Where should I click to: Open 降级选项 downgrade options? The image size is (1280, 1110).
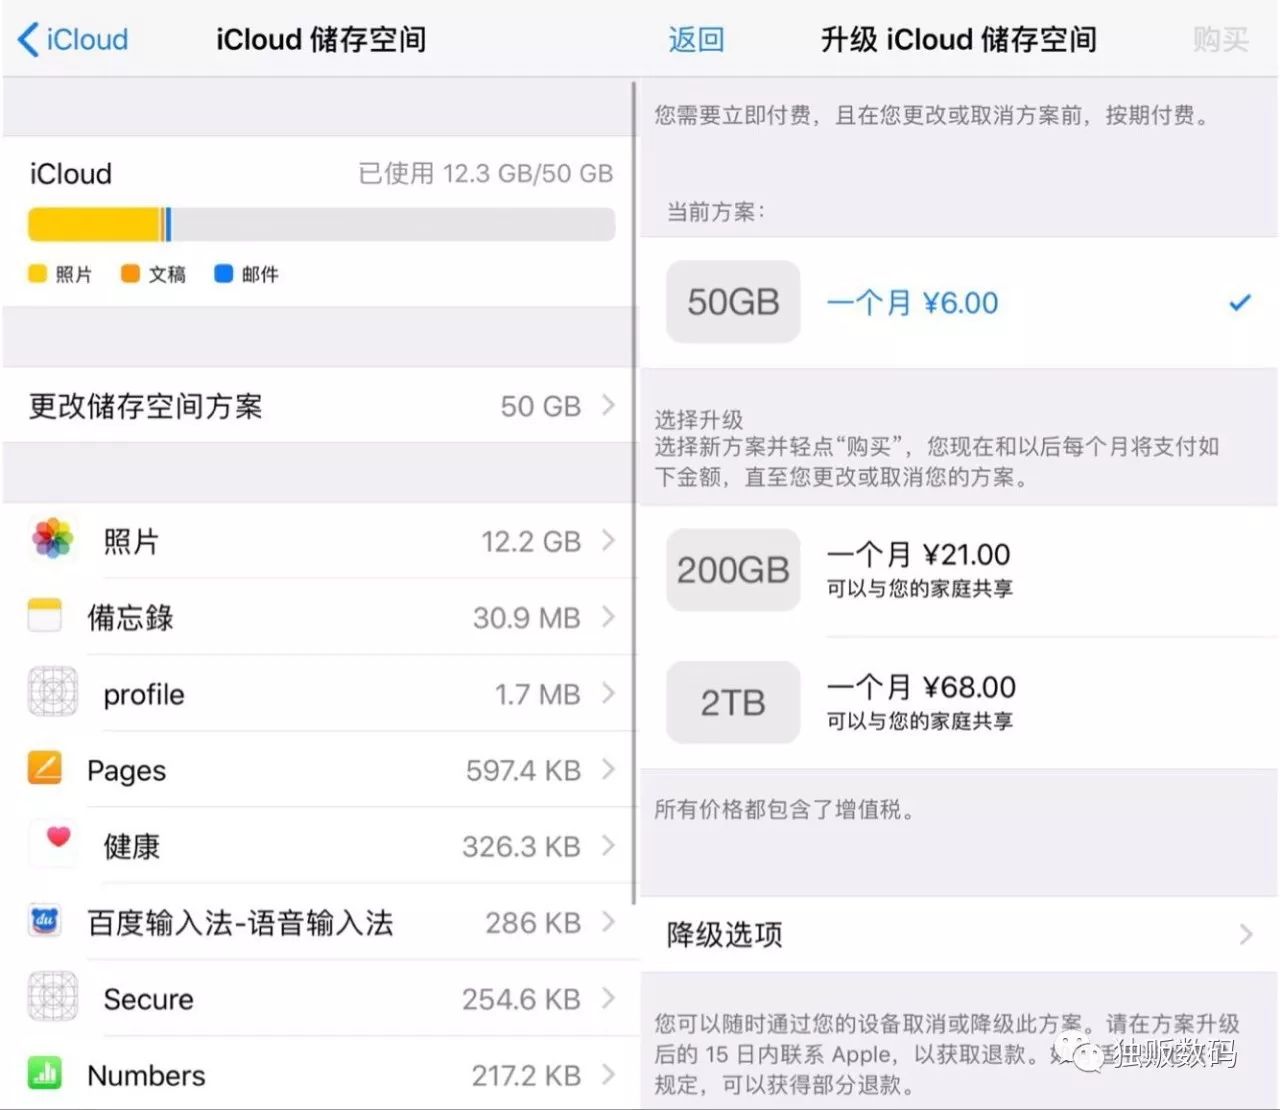click(x=957, y=934)
